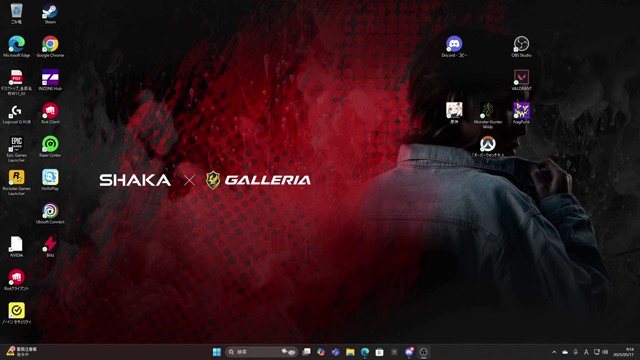Select the Logicool G HUB icon

pyautogui.click(x=16, y=113)
